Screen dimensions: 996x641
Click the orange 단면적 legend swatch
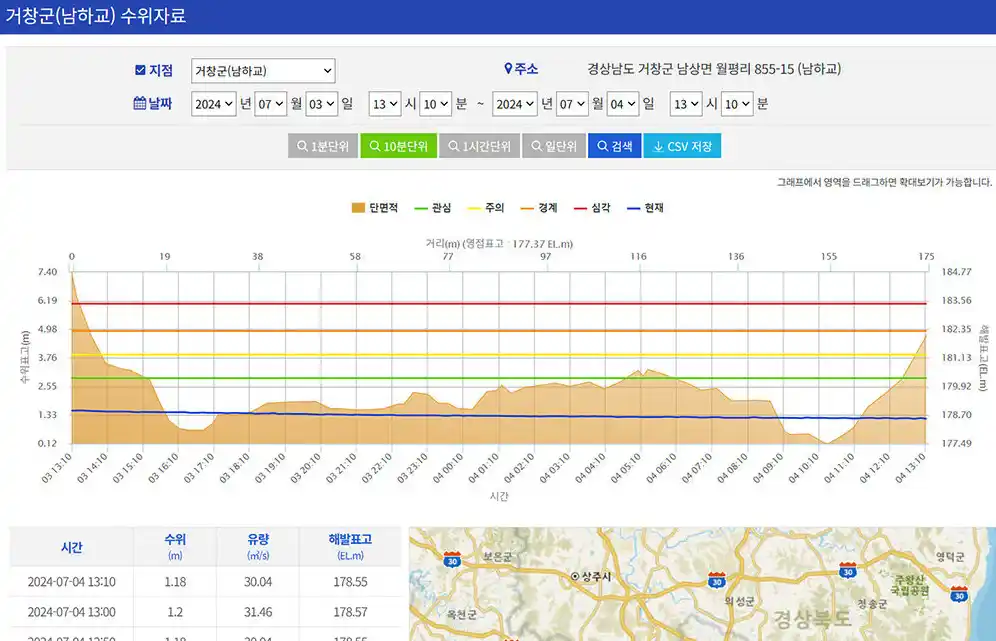pyautogui.click(x=359, y=206)
